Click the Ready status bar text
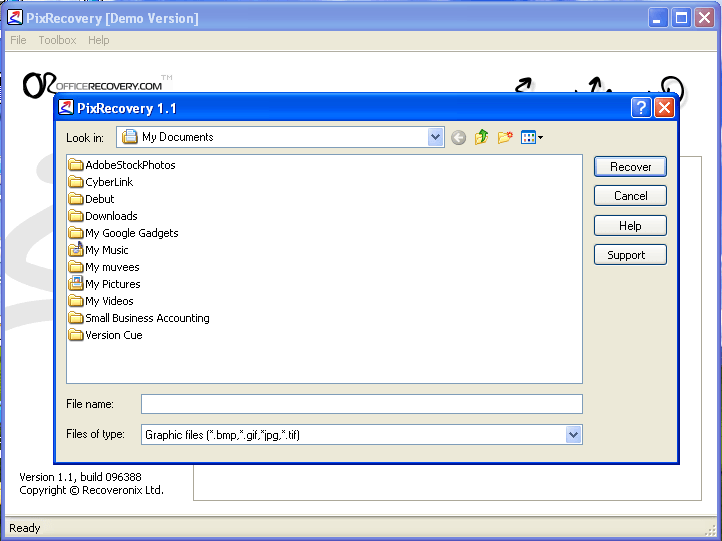Screen dimensions: 722x541 25,528
